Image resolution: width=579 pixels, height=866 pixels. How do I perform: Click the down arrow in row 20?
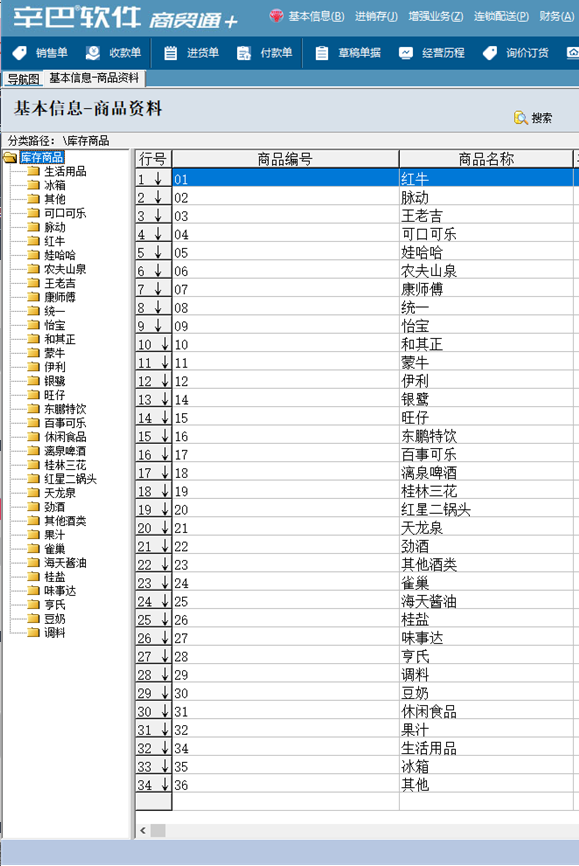165,527
